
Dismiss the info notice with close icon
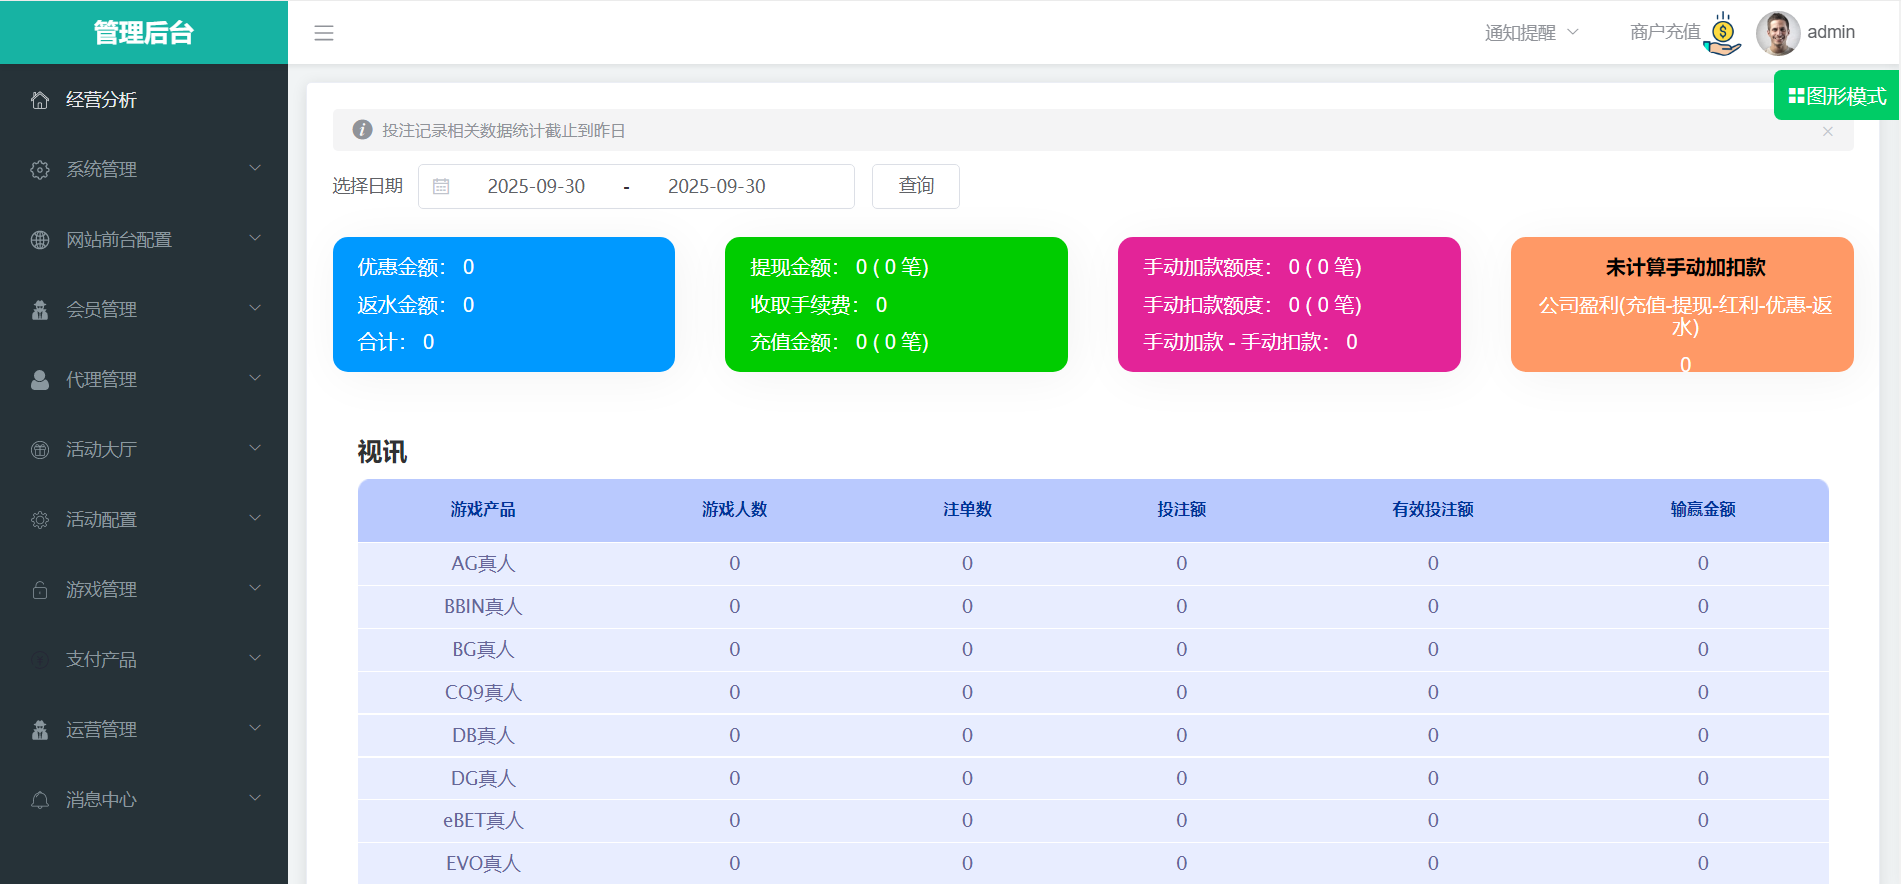[1827, 132]
